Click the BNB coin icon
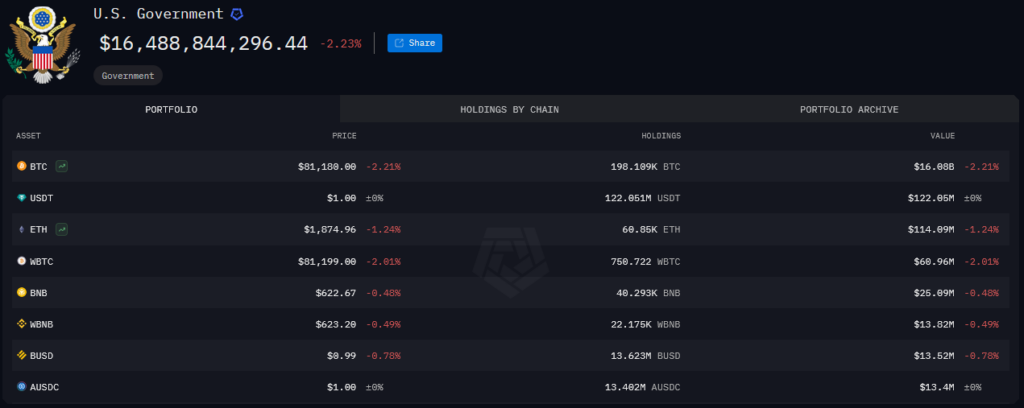 point(22,292)
